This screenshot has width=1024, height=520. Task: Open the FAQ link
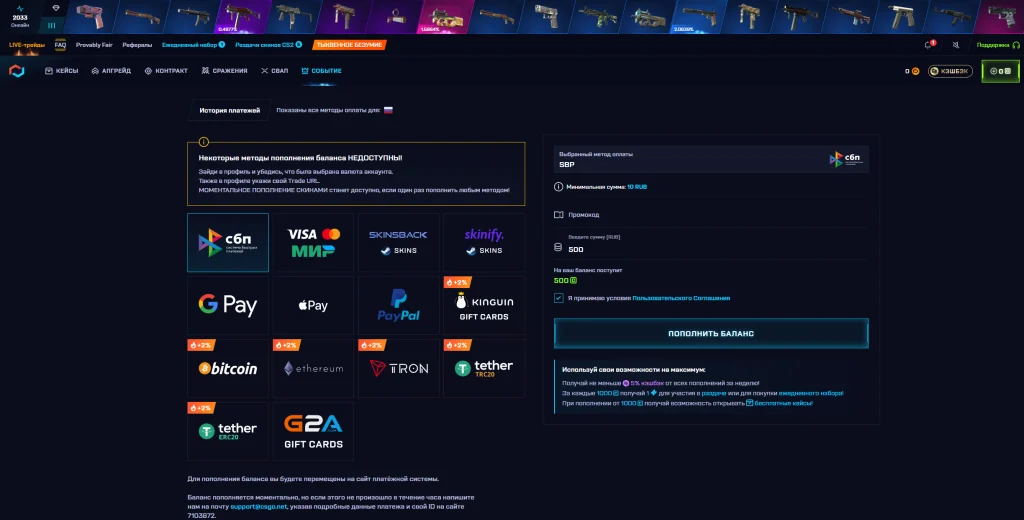60,45
